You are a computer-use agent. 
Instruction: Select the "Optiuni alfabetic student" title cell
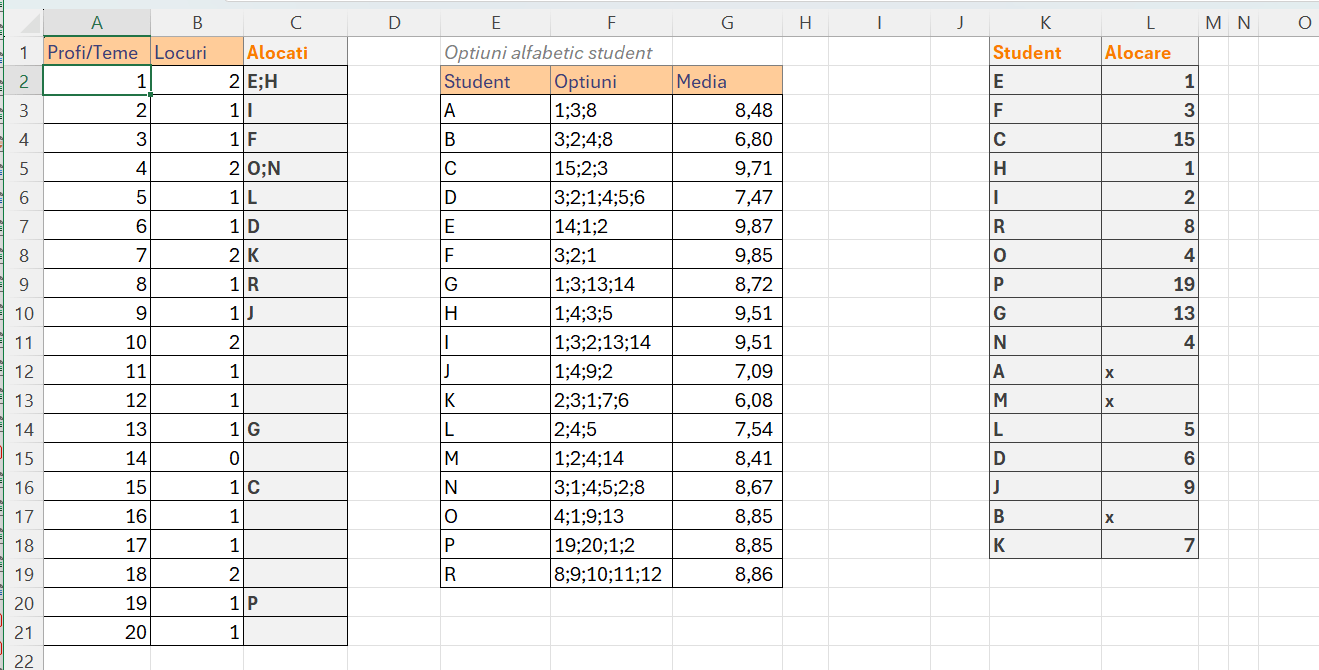[x=547, y=52]
